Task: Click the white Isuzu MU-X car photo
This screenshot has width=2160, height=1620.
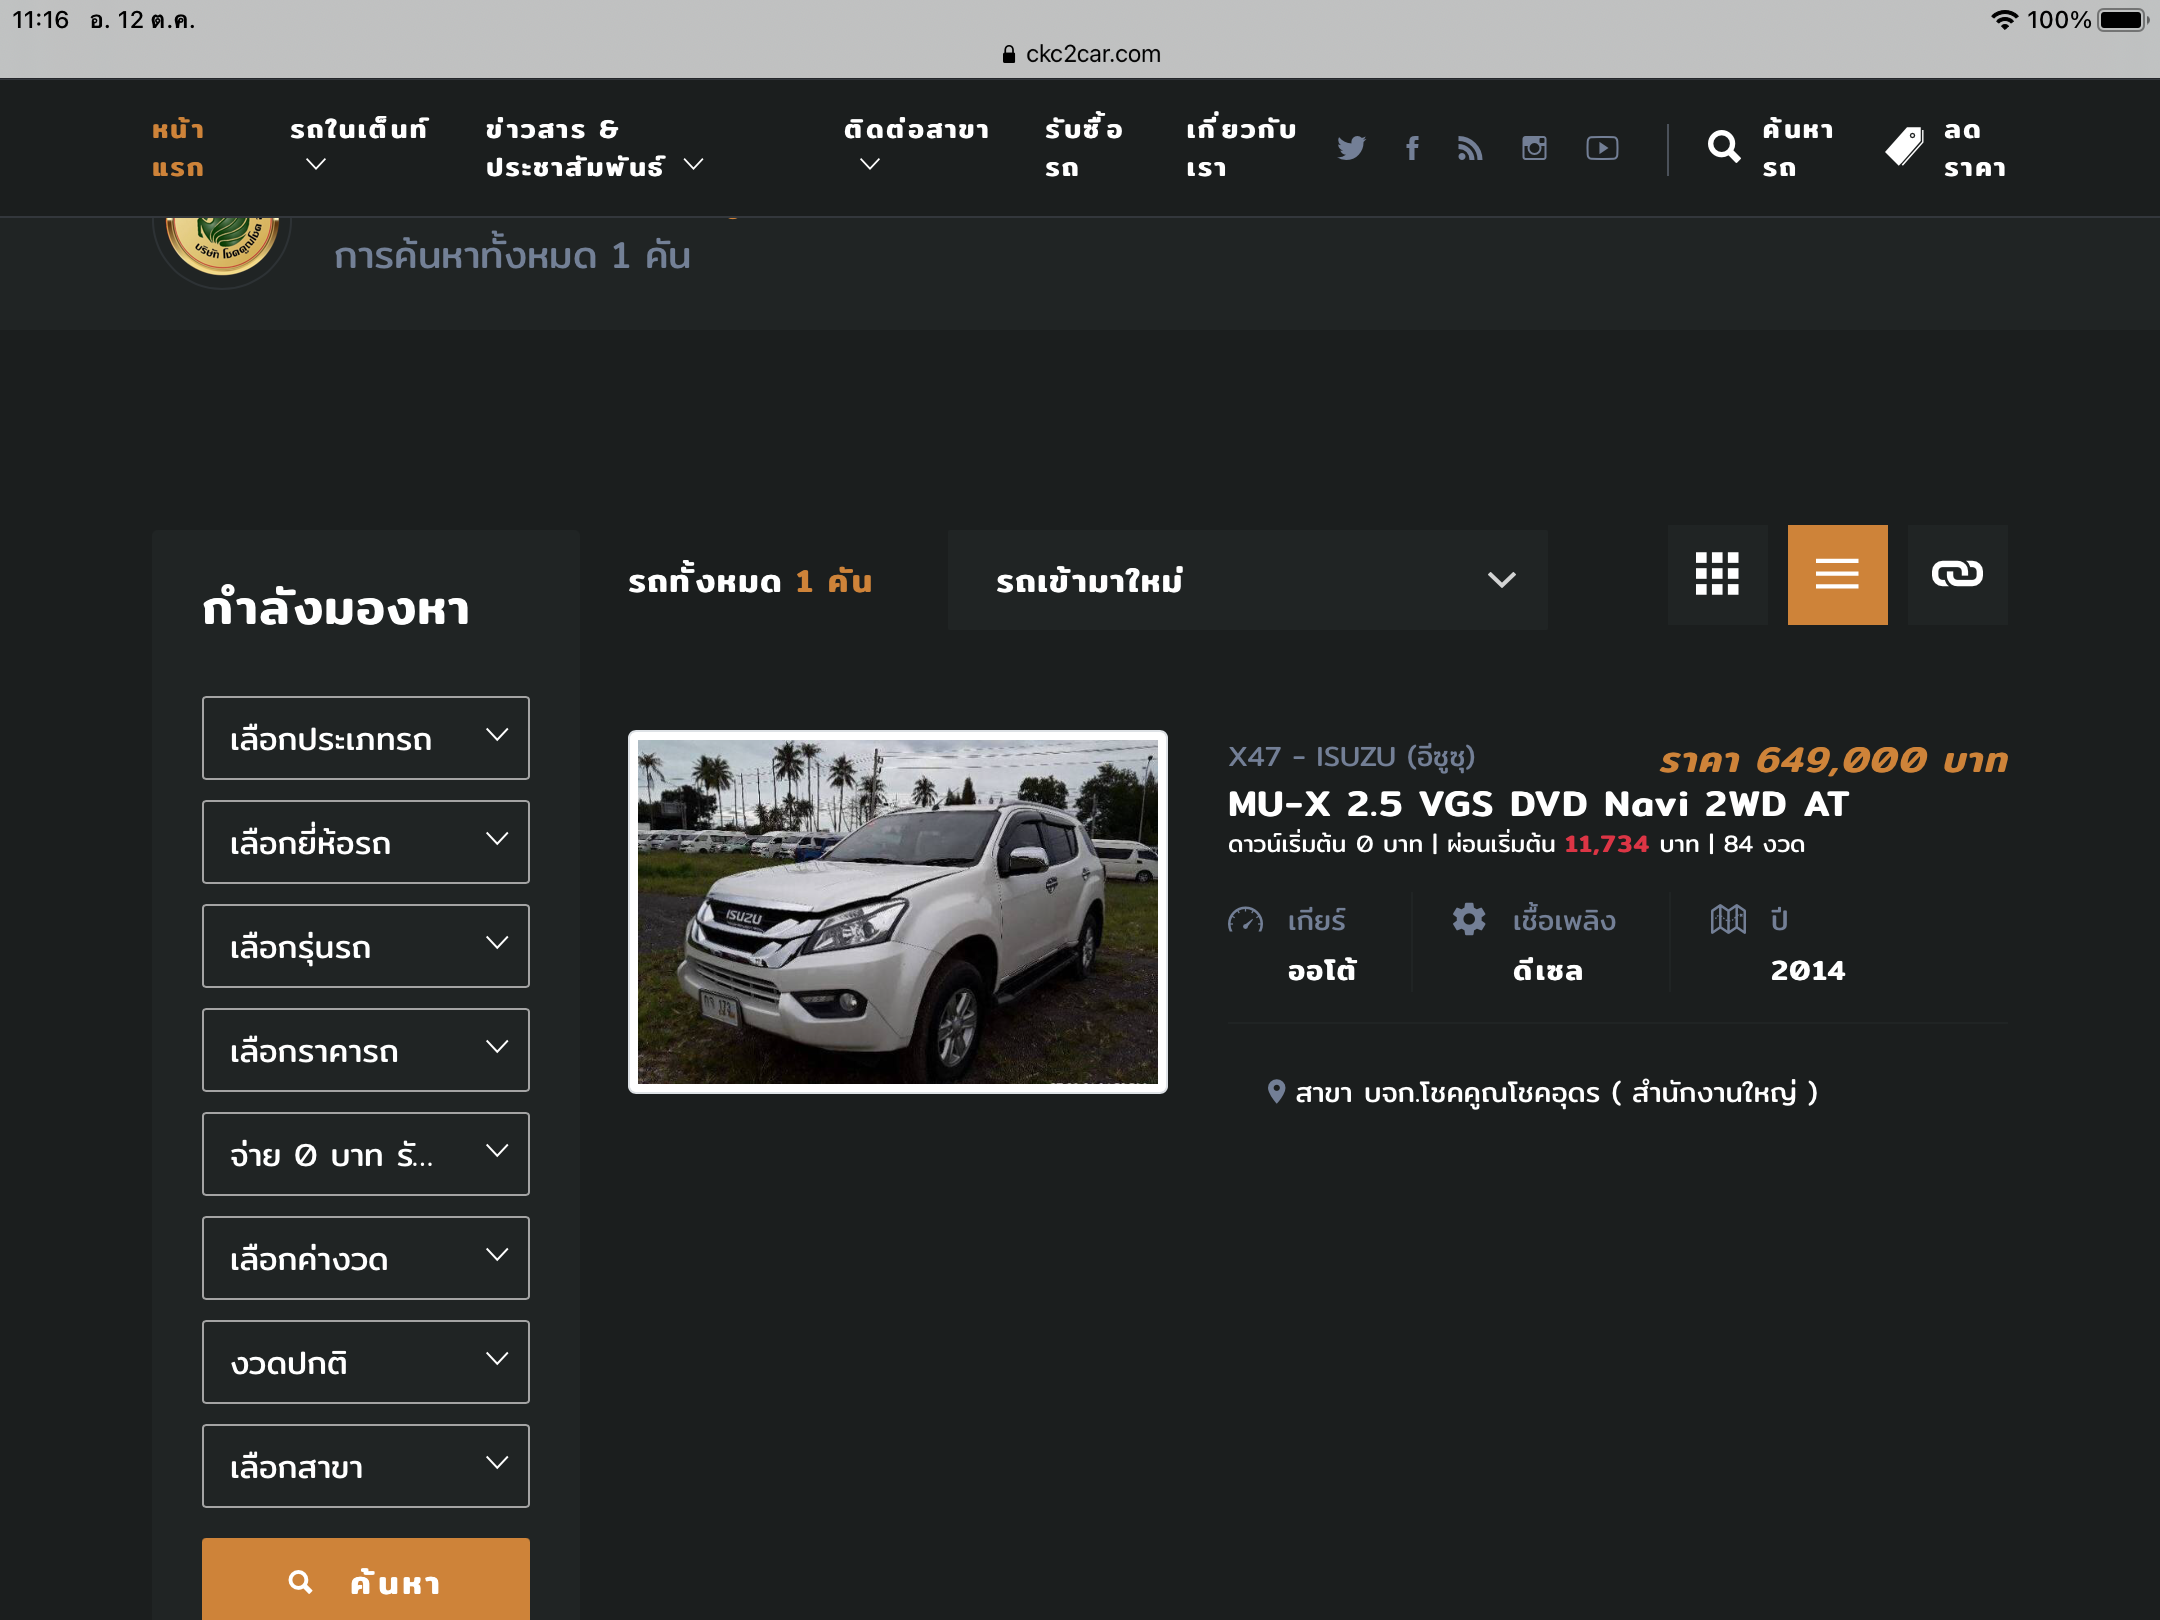Action: 897,912
